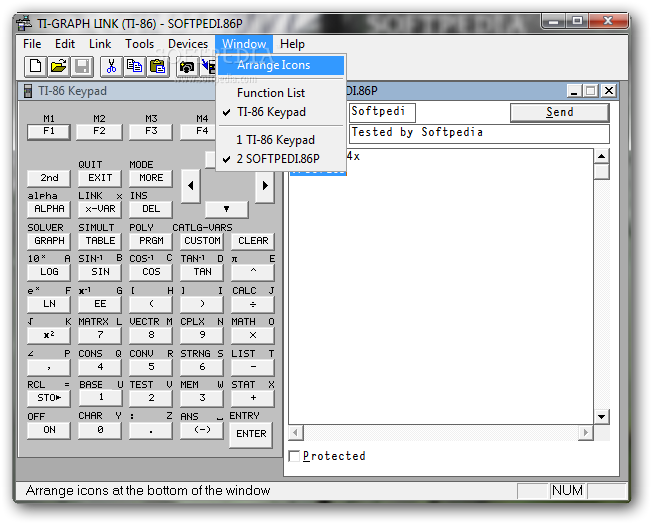Click the horizontal scrollbar left arrow
652x524 pixels.
[296, 433]
